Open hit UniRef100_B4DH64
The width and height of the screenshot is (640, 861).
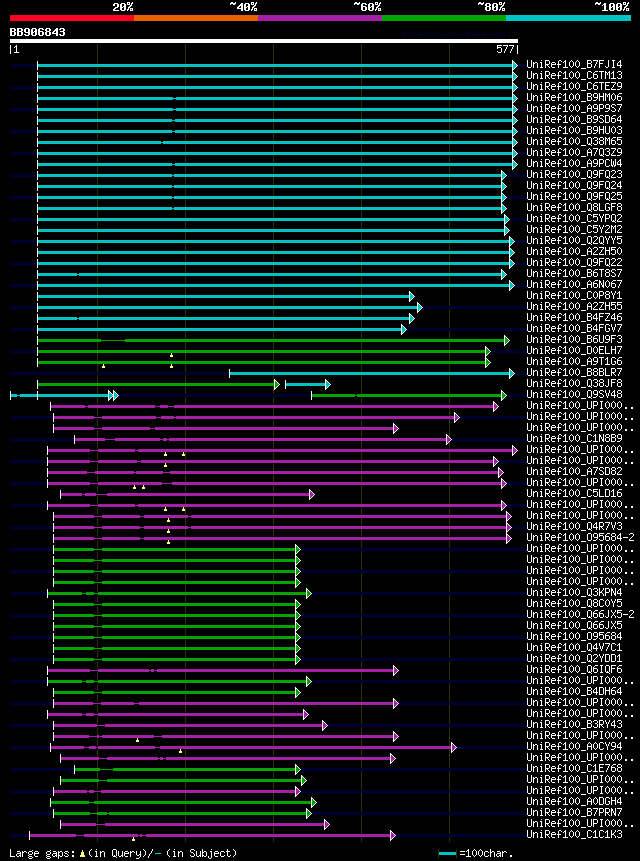coord(574,691)
